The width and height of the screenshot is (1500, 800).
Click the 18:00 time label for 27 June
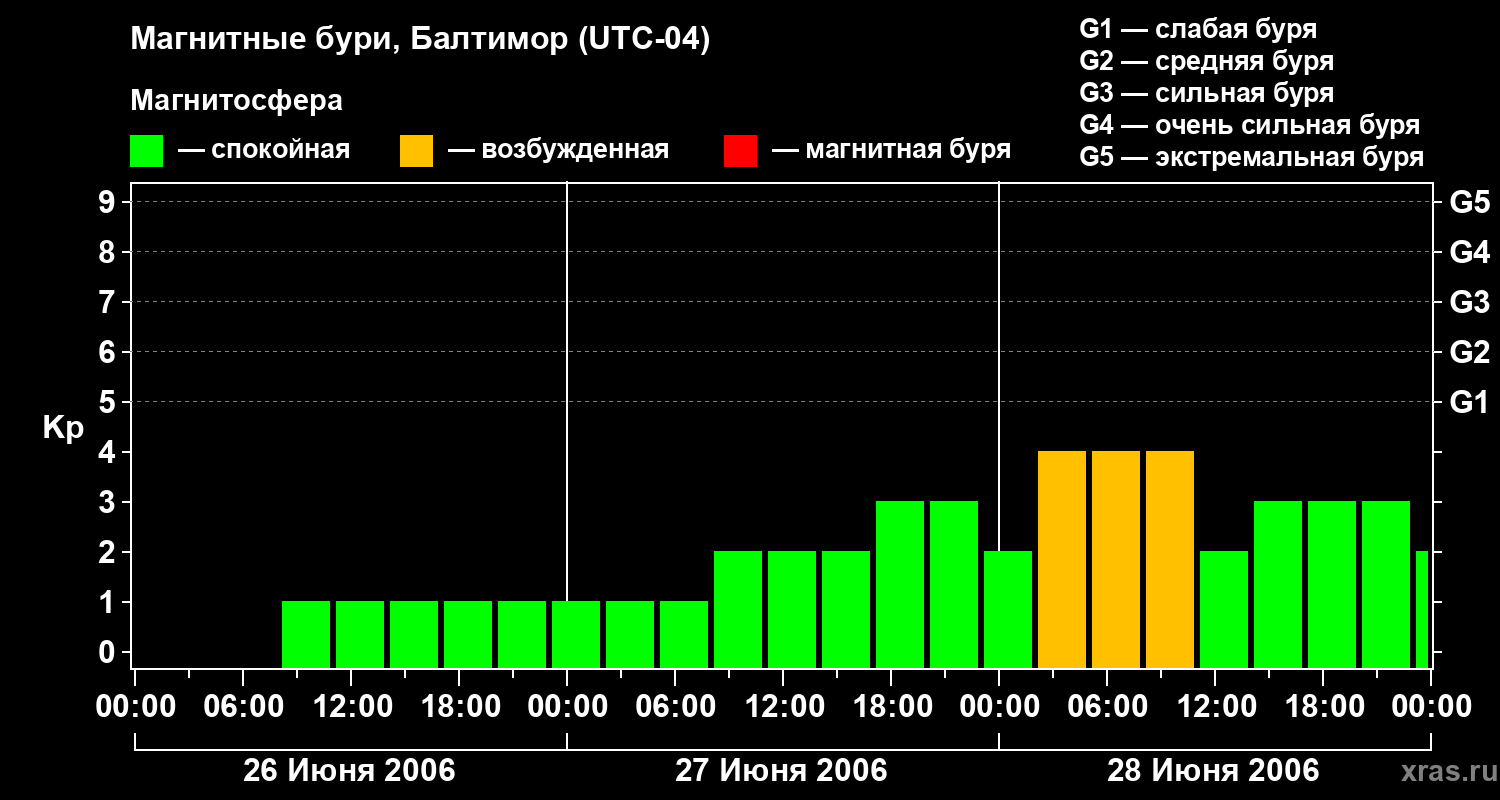891,706
